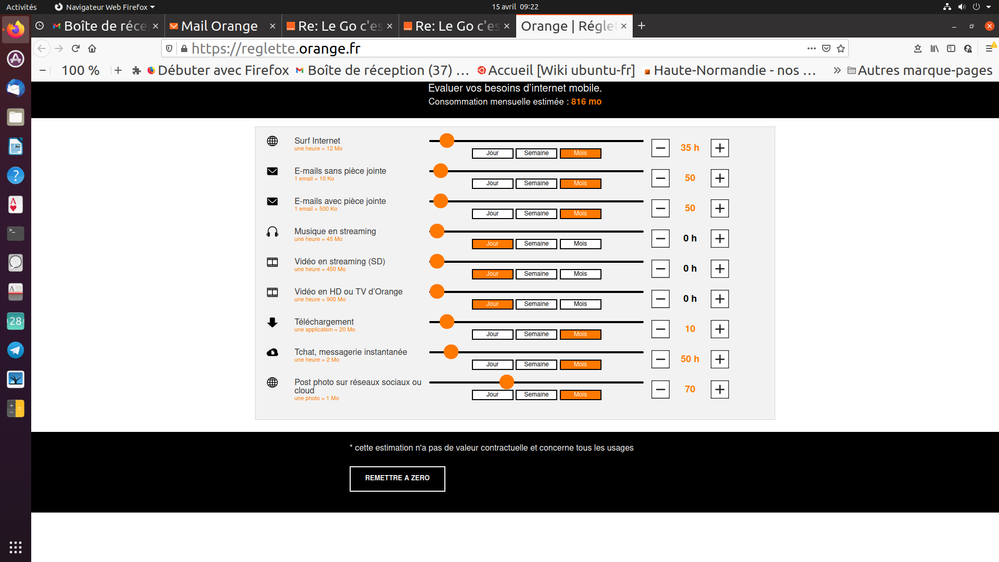Select Mois for Musique en streaming
The width and height of the screenshot is (999, 562).
click(x=580, y=243)
